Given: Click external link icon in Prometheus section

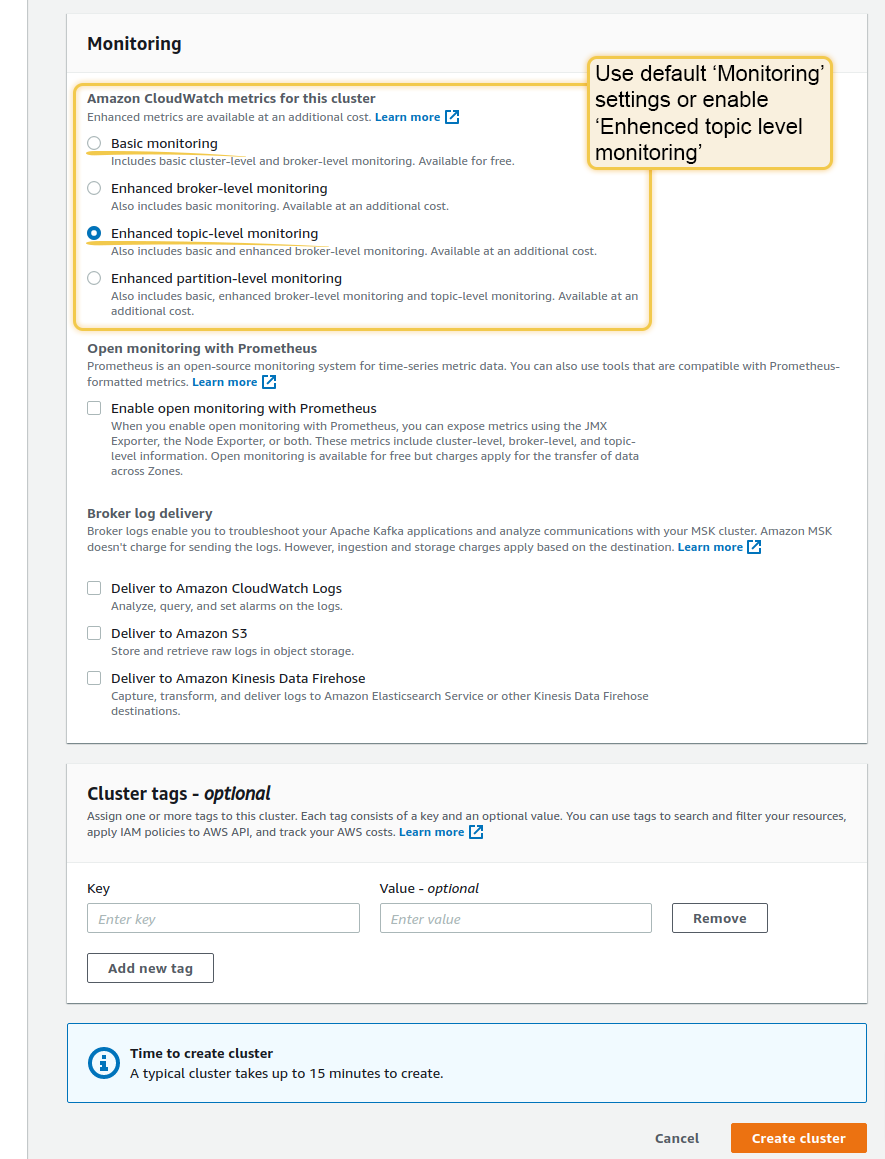Looking at the screenshot, I should (x=269, y=382).
